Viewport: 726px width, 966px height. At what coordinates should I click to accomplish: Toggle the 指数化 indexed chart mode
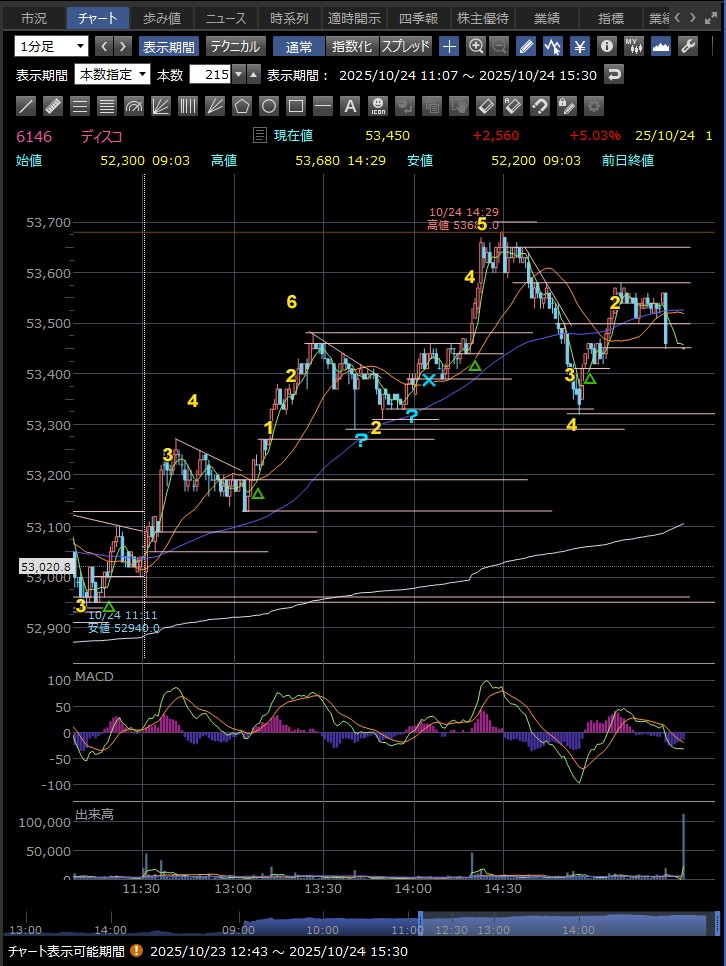click(352, 46)
